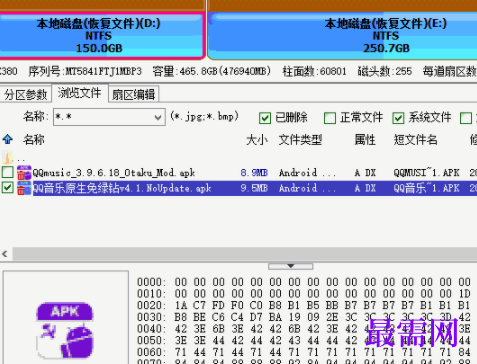Image resolution: width=477 pixels, height=364 pixels.
Task: Sort by the 文件类型 column header
Action: [300, 140]
